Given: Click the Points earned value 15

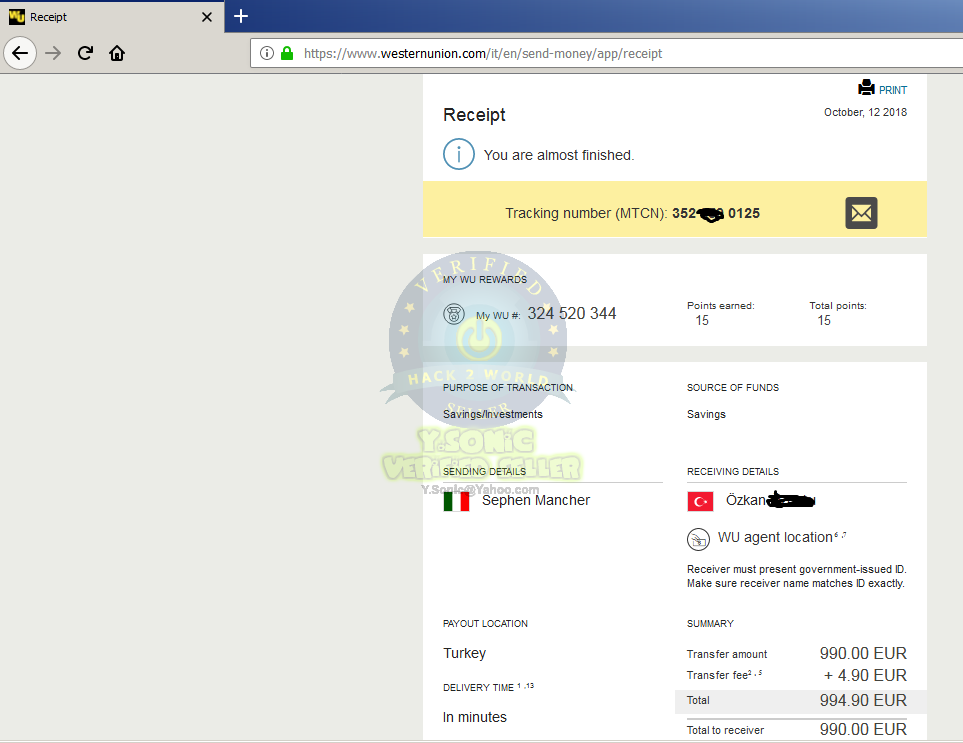Looking at the screenshot, I should (x=702, y=321).
